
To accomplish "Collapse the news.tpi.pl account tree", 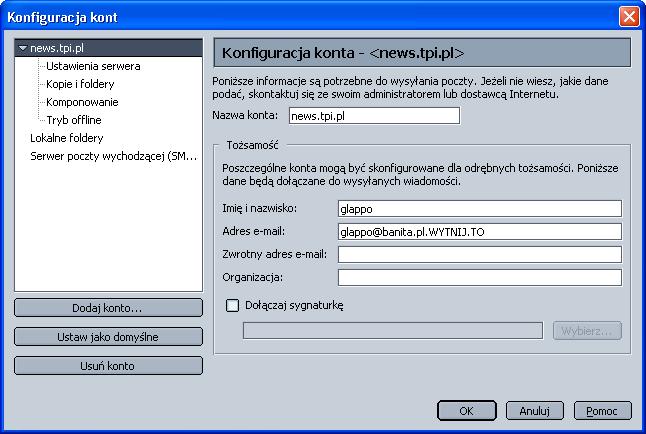I will (x=23, y=48).
